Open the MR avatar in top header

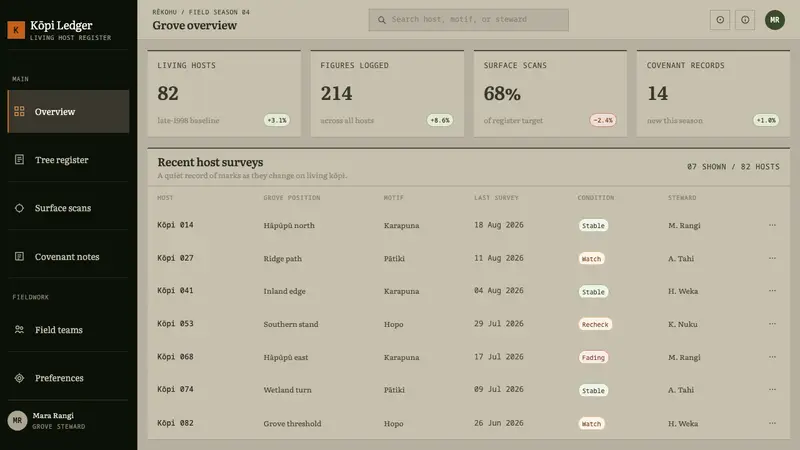click(x=774, y=20)
